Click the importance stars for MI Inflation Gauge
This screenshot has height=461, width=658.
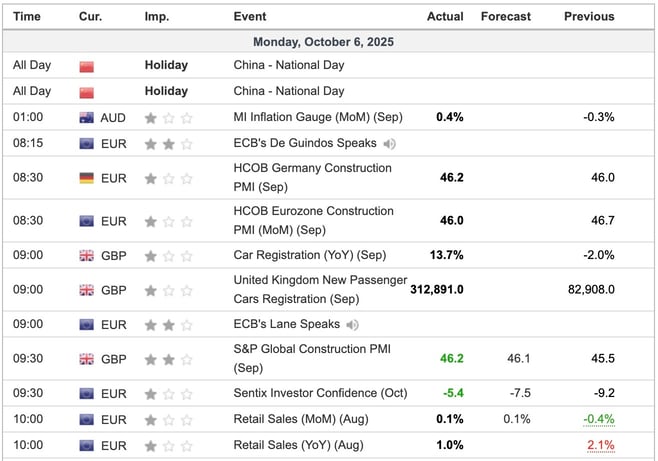point(168,117)
